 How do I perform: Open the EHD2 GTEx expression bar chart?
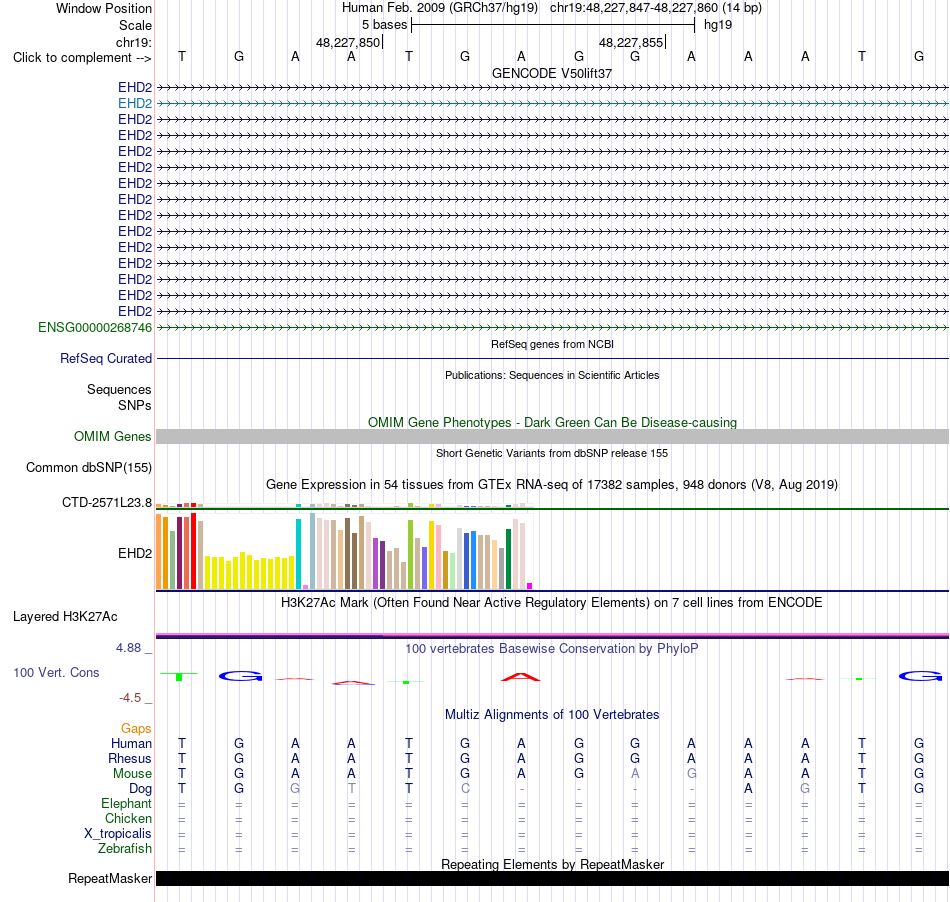tap(344, 551)
